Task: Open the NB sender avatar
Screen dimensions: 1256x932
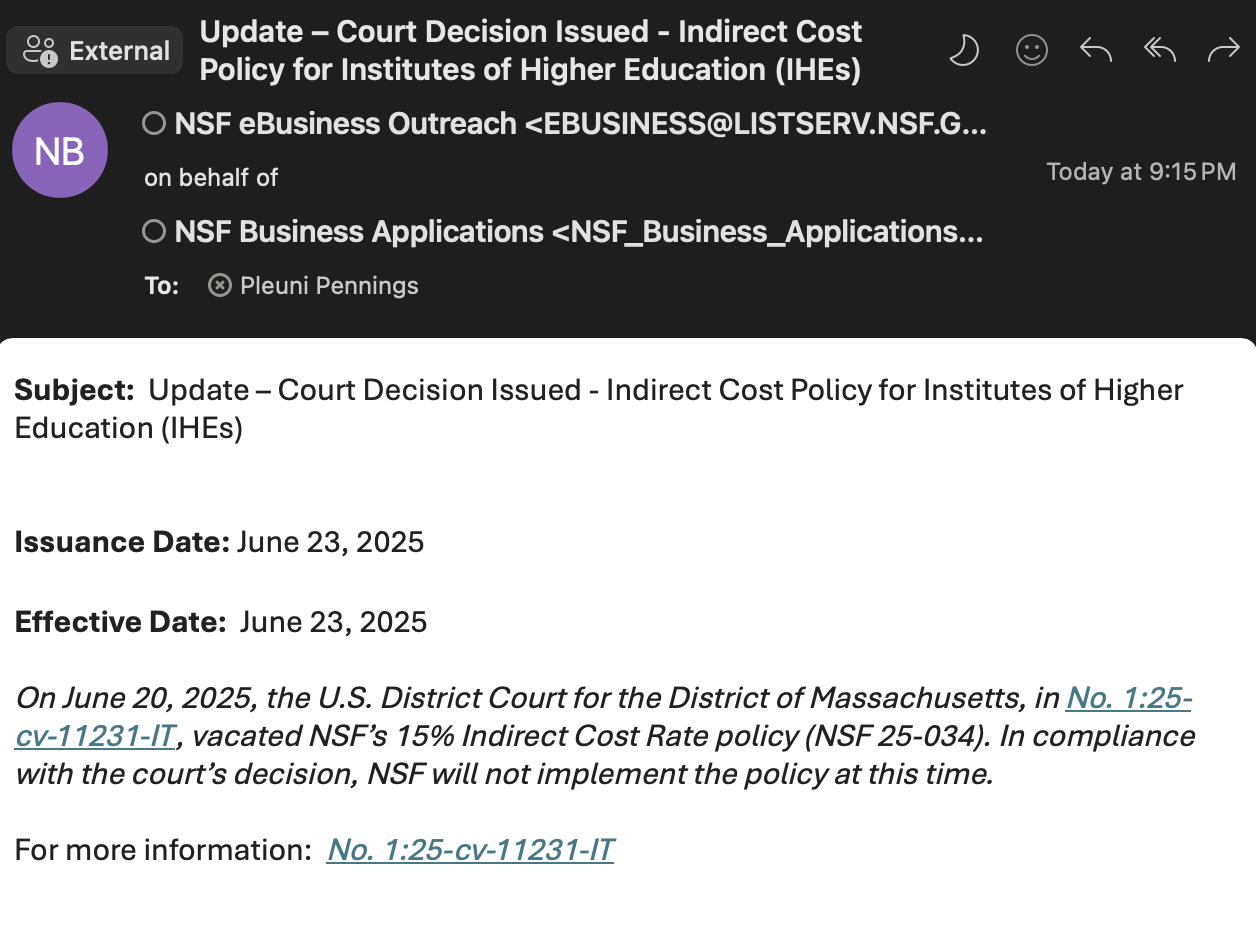Action: pos(60,150)
